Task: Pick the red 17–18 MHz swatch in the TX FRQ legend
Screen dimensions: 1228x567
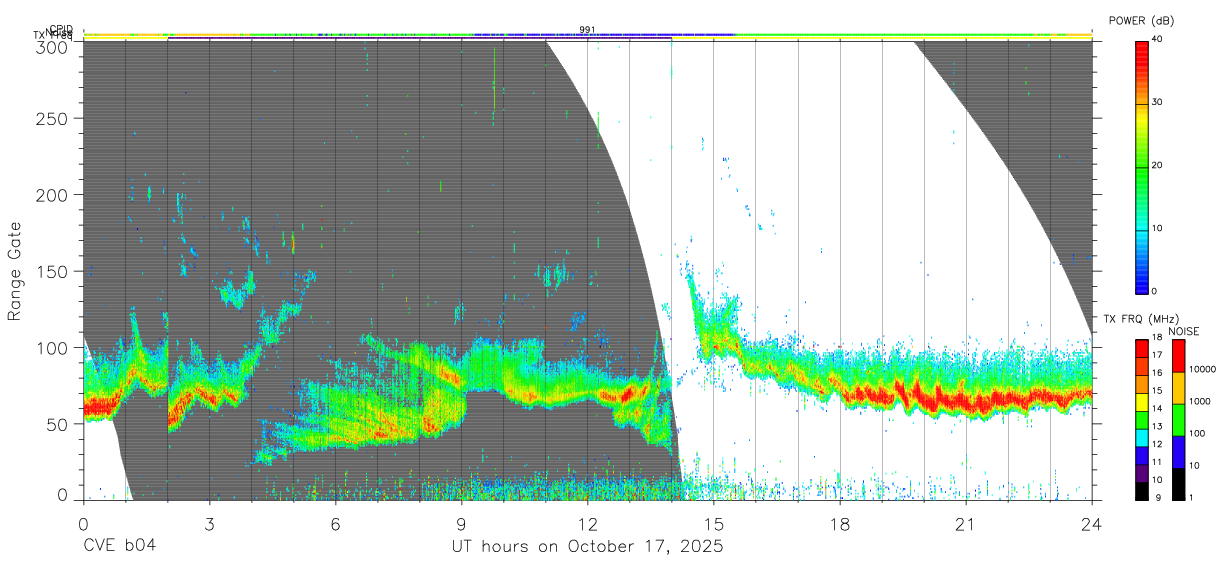Action: pyautogui.click(x=1142, y=348)
